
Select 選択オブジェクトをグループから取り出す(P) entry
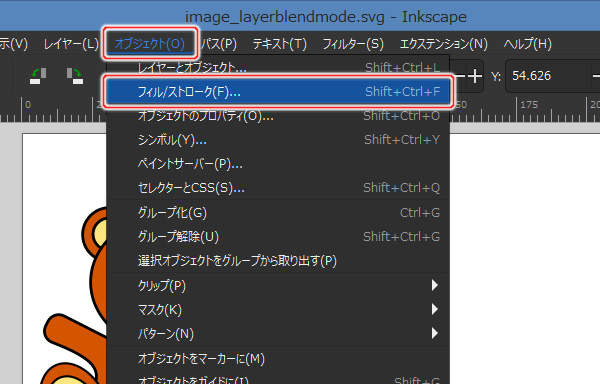tap(278, 261)
